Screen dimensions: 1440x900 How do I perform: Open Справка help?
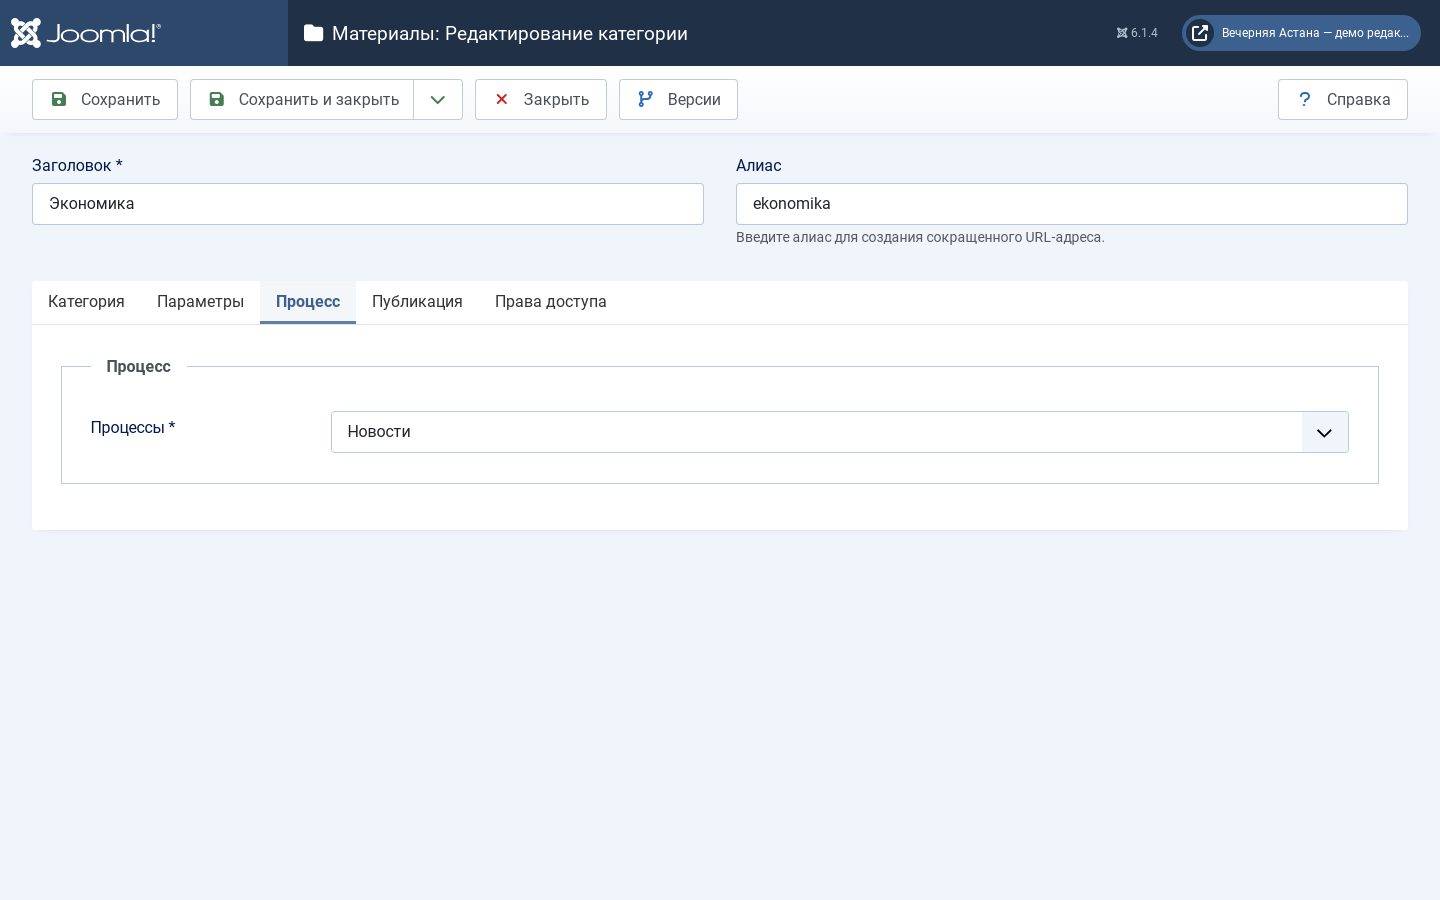(x=1342, y=99)
